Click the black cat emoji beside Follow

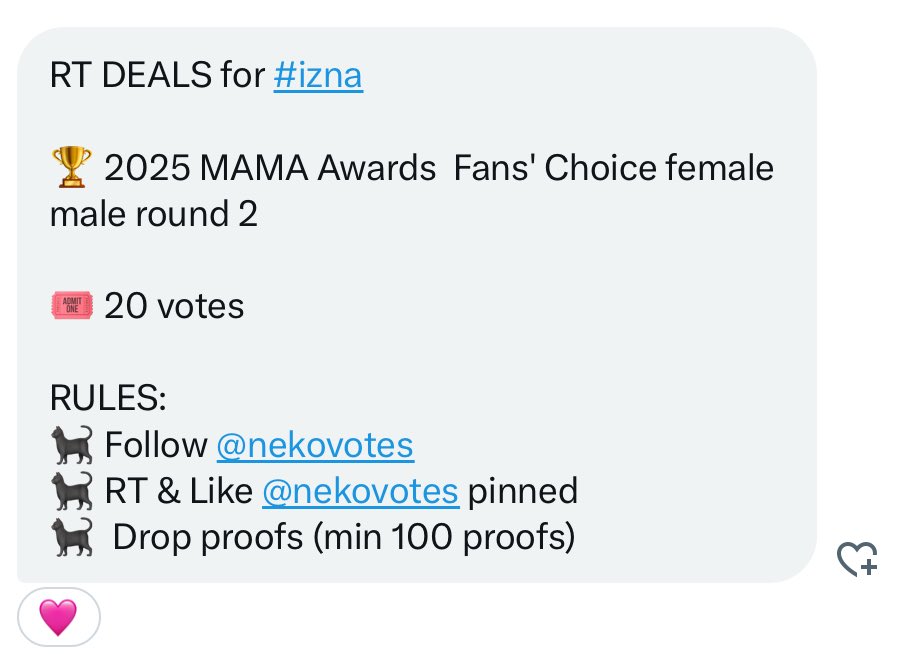coord(70,445)
